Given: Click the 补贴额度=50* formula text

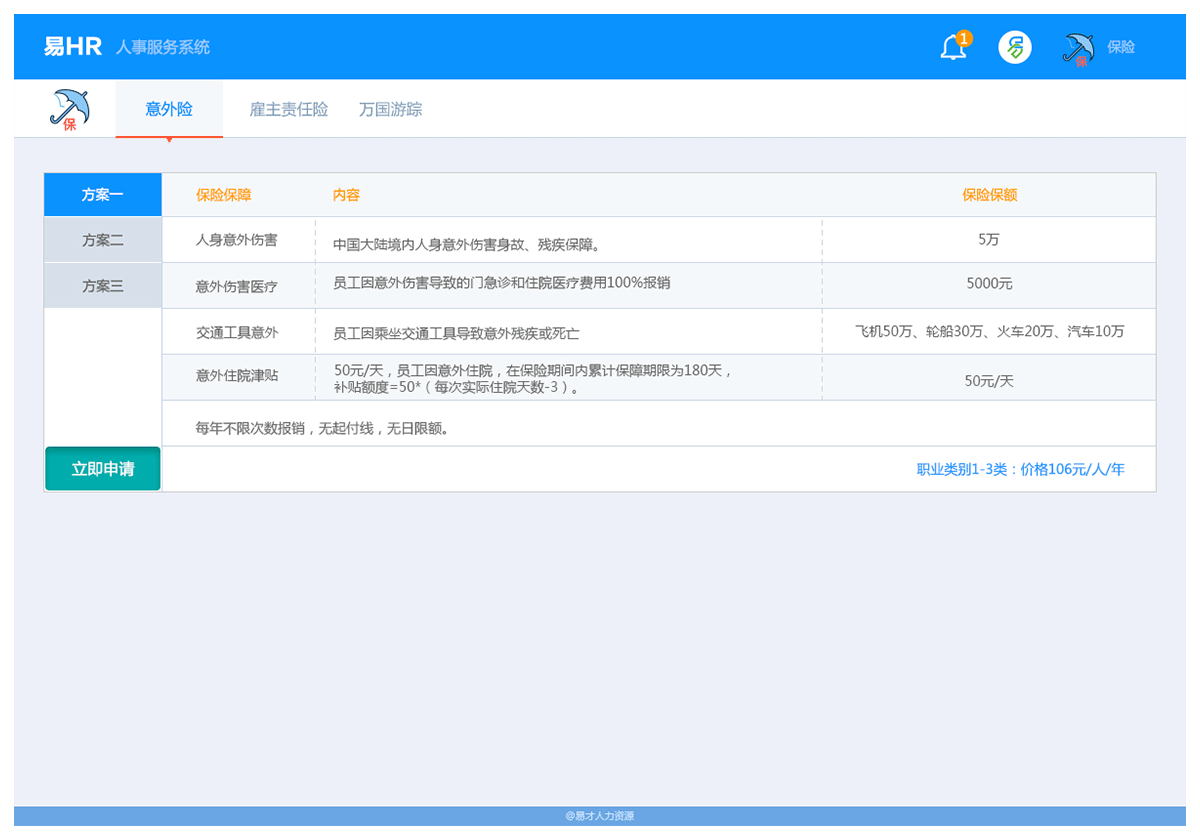Looking at the screenshot, I should tap(457, 387).
